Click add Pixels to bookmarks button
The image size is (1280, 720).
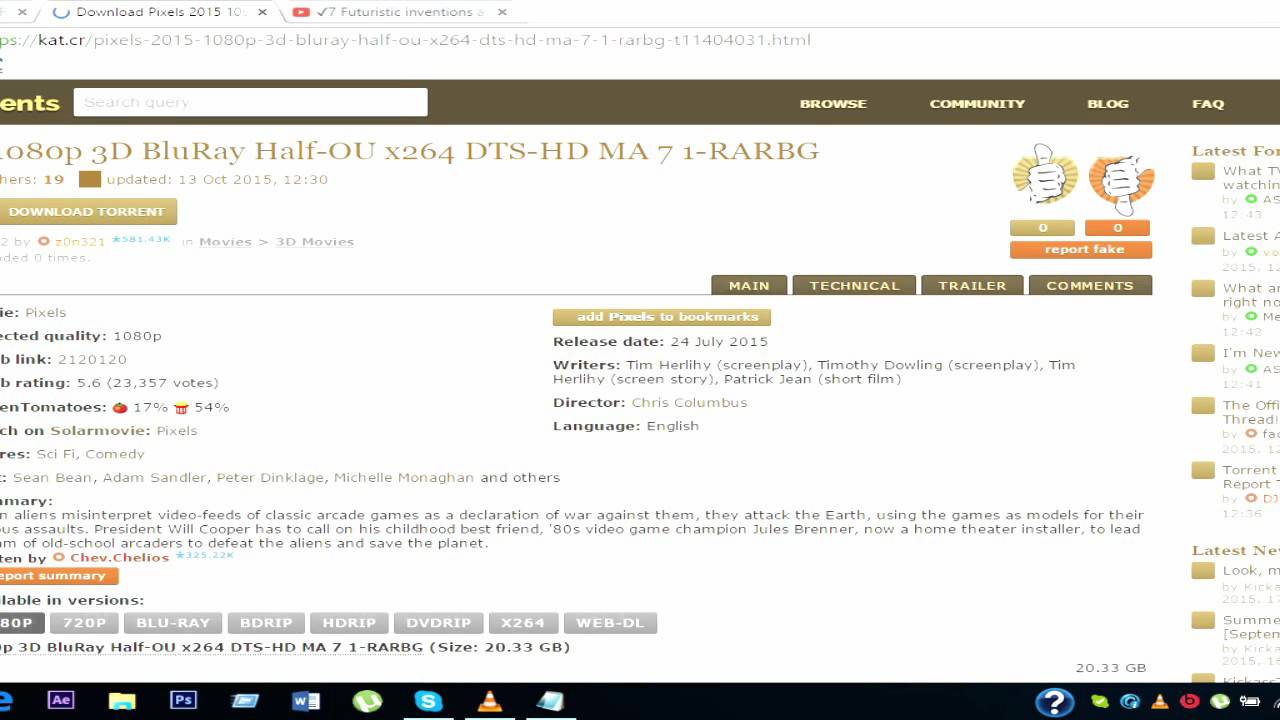pos(662,317)
